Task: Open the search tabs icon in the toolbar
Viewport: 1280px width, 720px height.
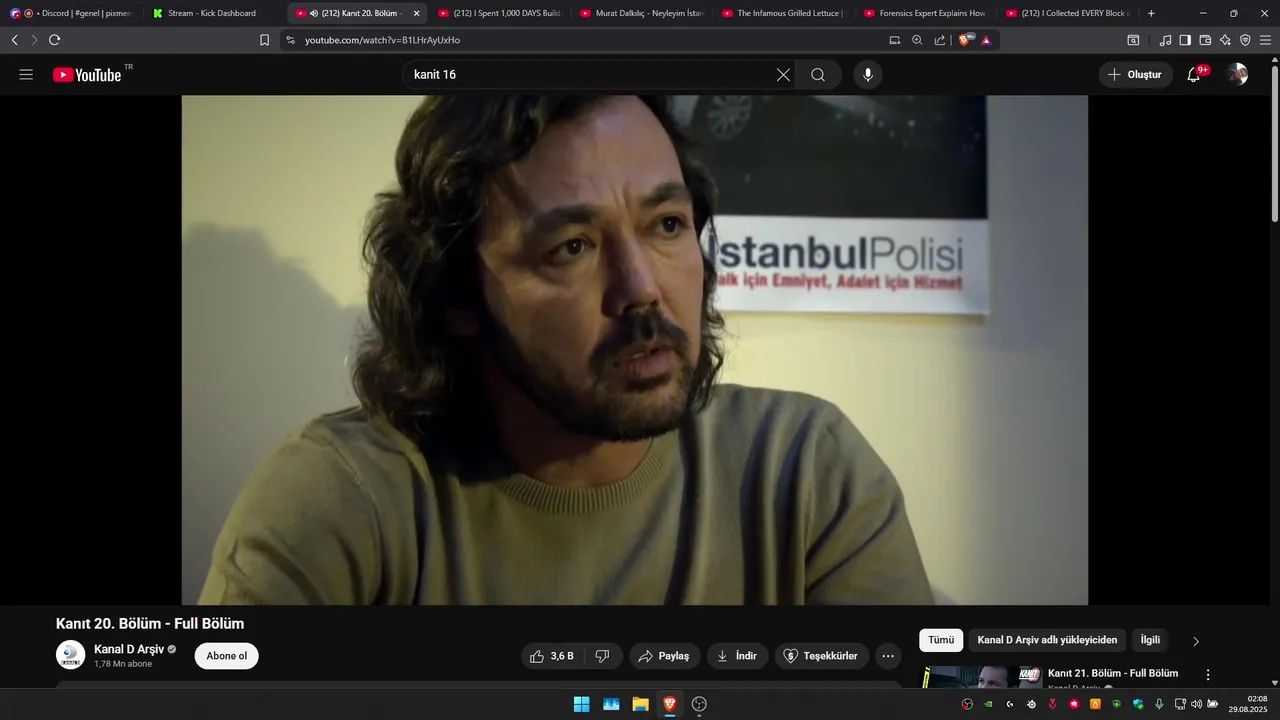Action: [x=1133, y=40]
